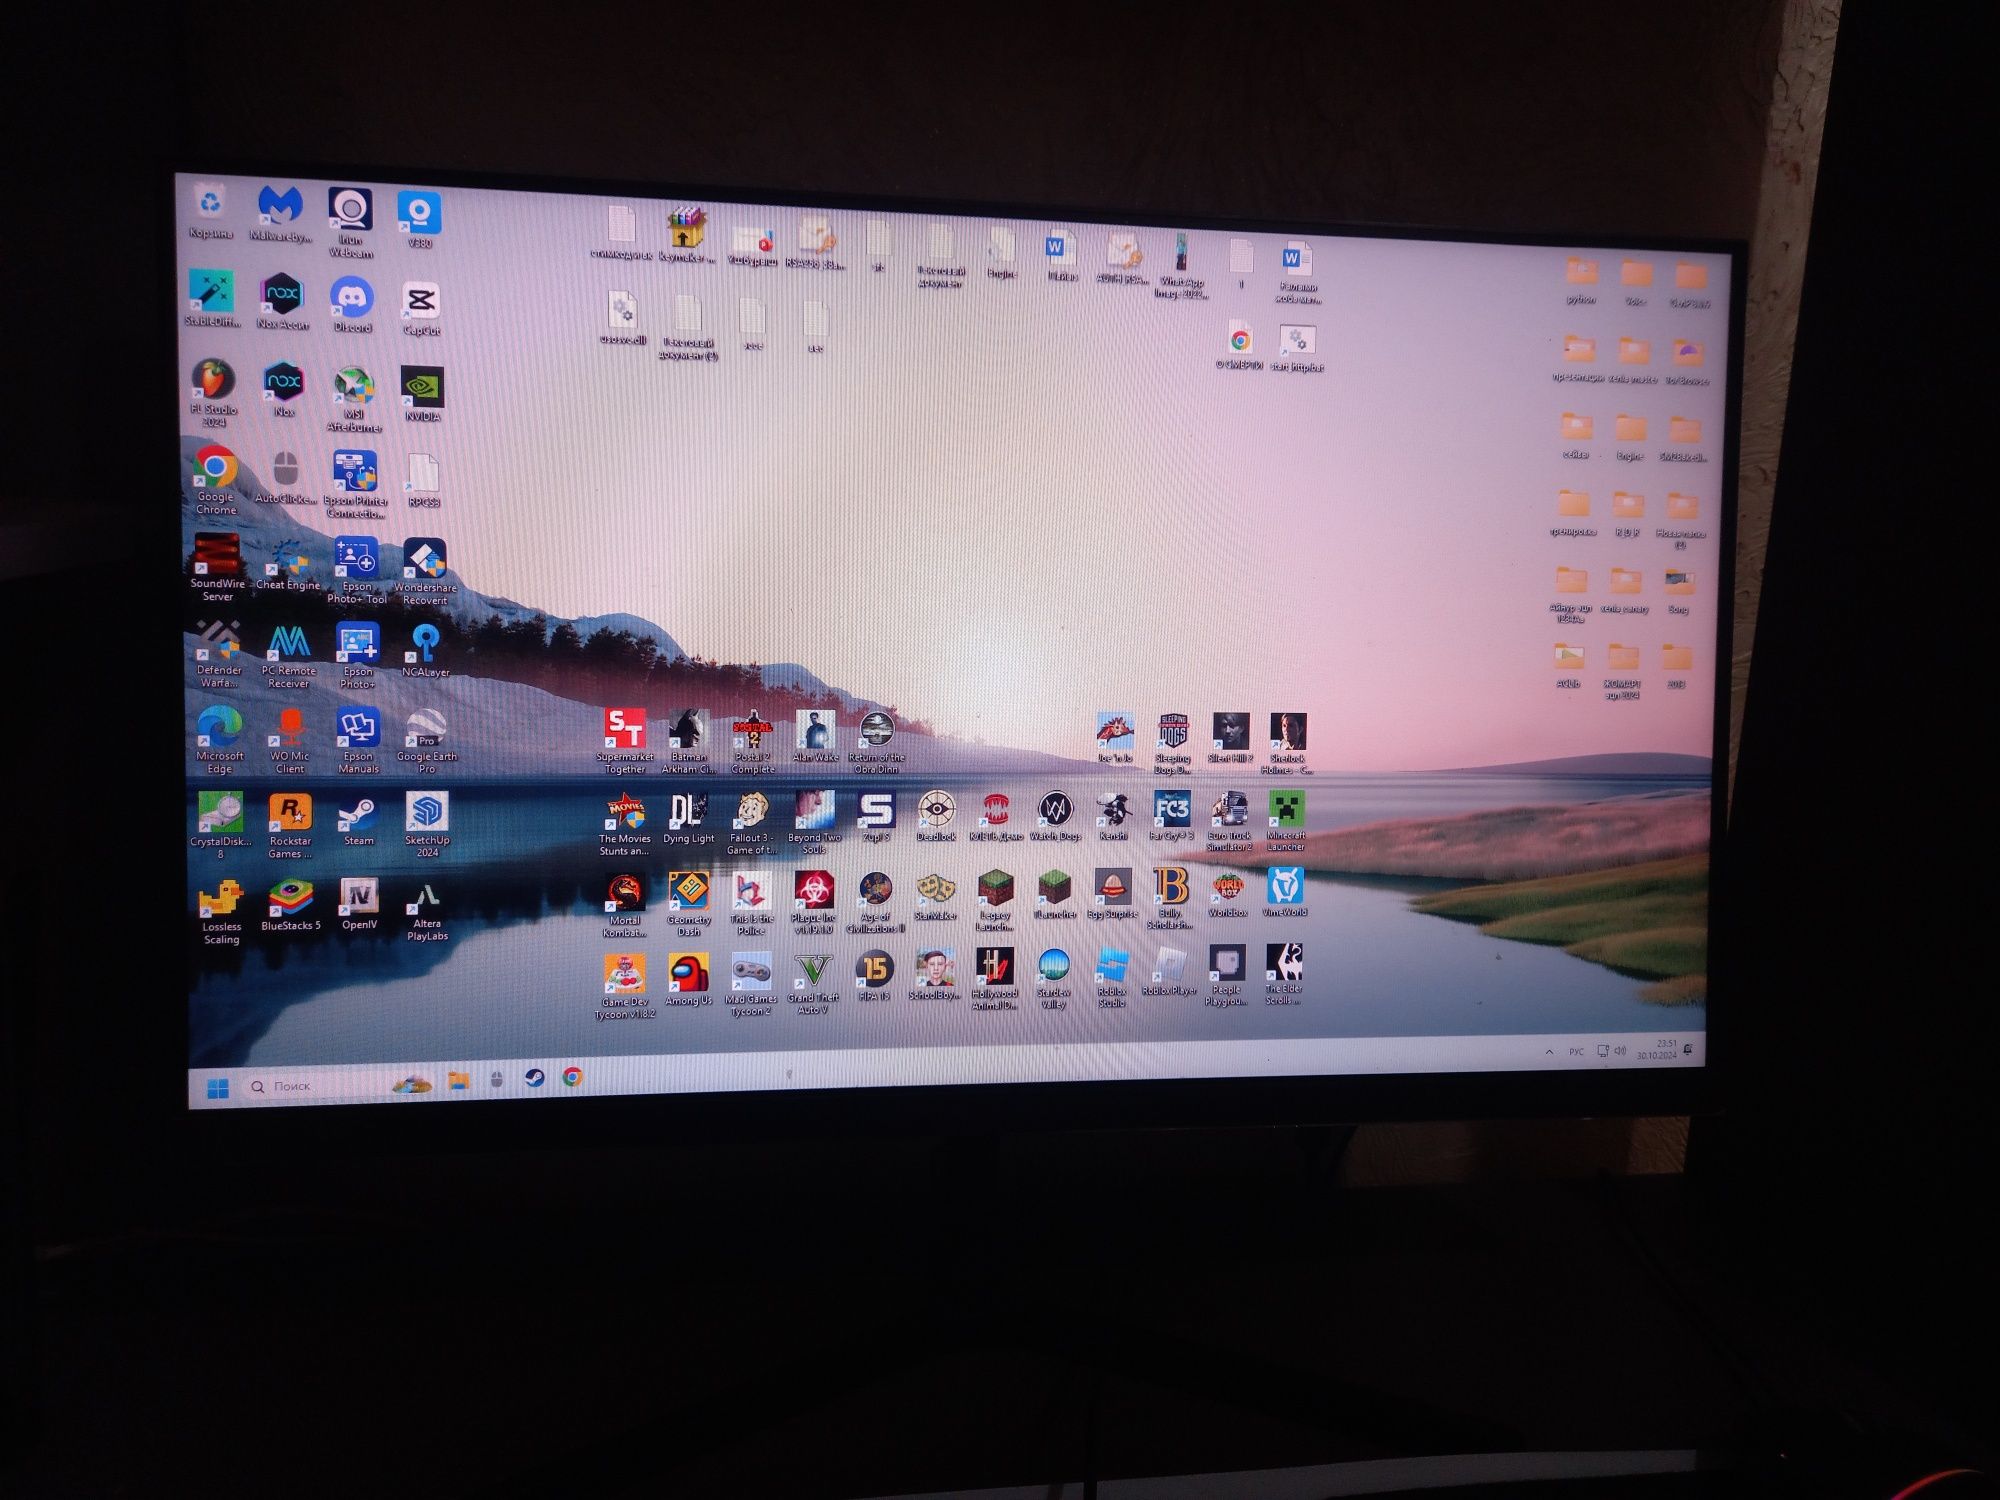This screenshot has height=1500, width=2000.
Task: Open Among Us shortcut
Action: [x=688, y=980]
